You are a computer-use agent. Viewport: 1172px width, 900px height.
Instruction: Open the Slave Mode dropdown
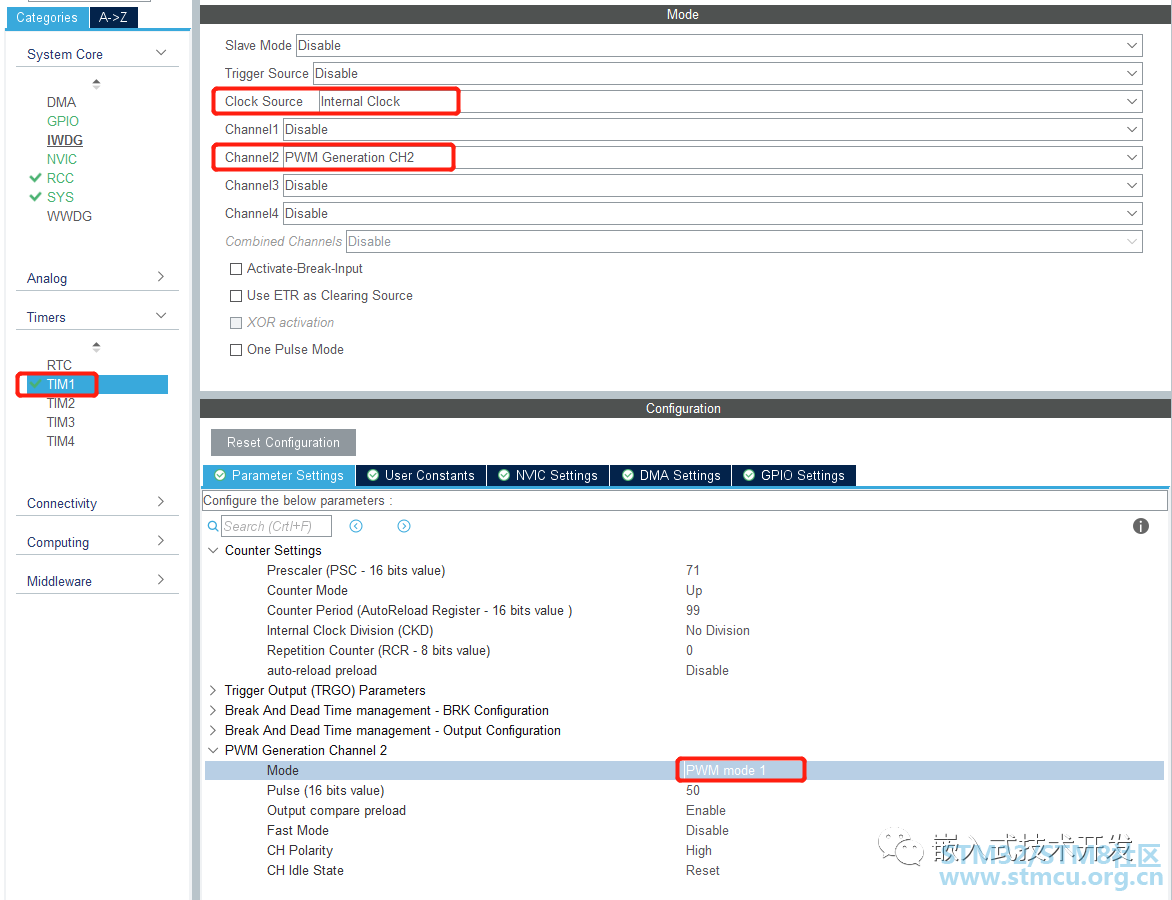click(719, 46)
